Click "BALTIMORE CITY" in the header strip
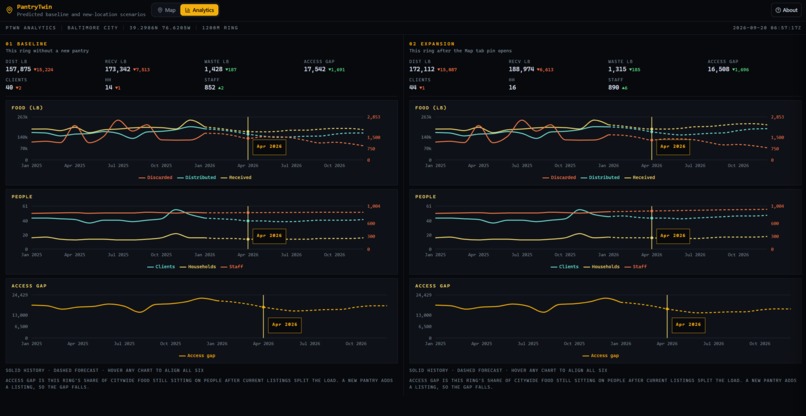The width and height of the screenshot is (806, 416). coord(92,28)
